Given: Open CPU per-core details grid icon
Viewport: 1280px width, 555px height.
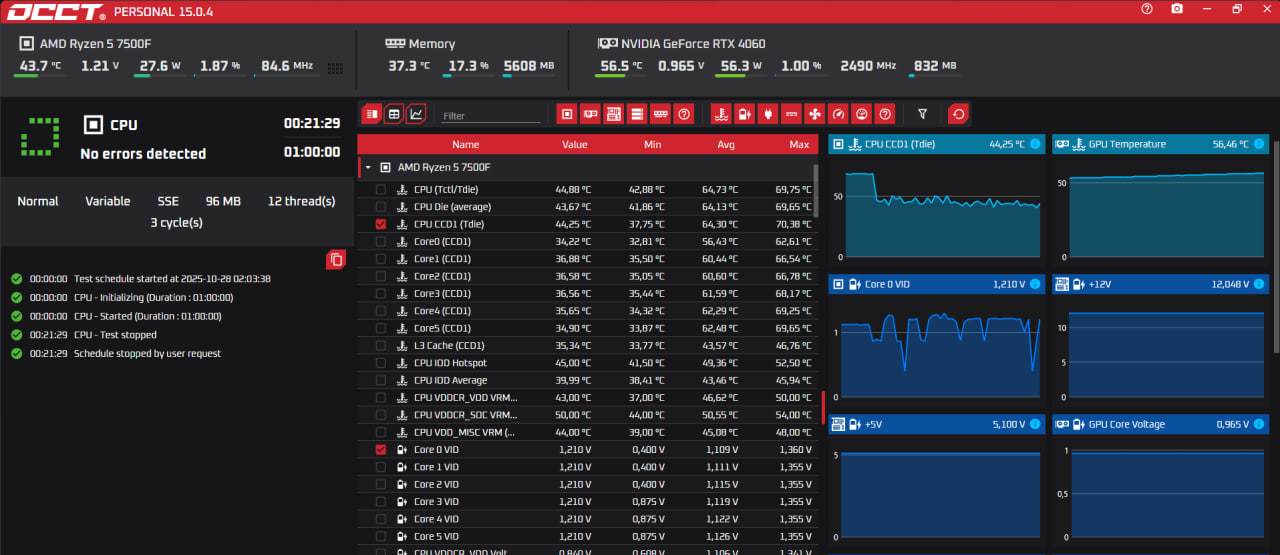Looking at the screenshot, I should click(x=335, y=69).
